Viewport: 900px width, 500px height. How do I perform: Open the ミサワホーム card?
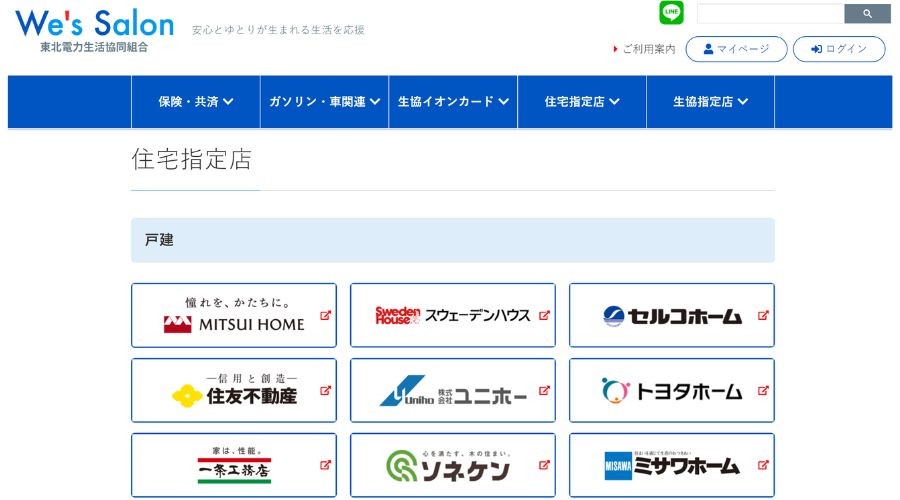(672, 465)
